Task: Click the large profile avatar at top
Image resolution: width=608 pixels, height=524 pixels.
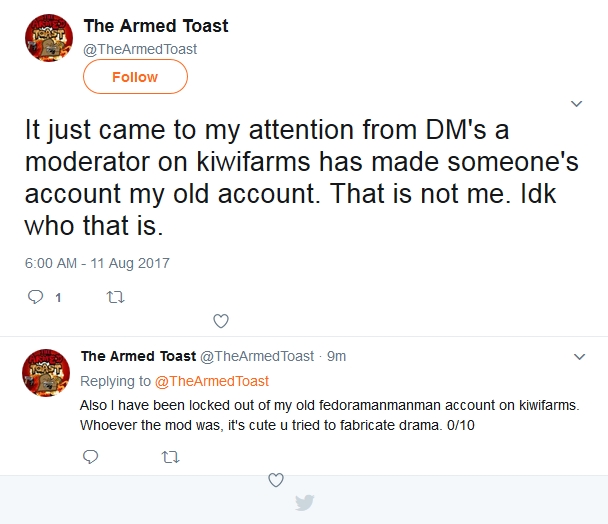Action: pyautogui.click(x=49, y=38)
